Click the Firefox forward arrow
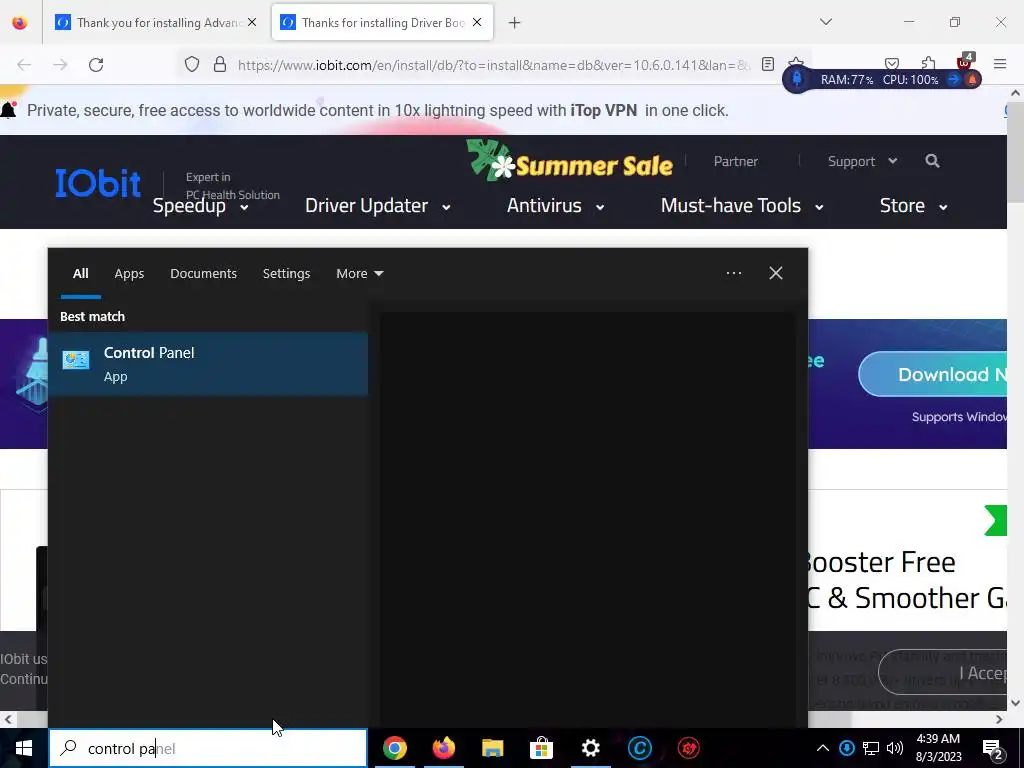The height and width of the screenshot is (768, 1024). click(60, 65)
